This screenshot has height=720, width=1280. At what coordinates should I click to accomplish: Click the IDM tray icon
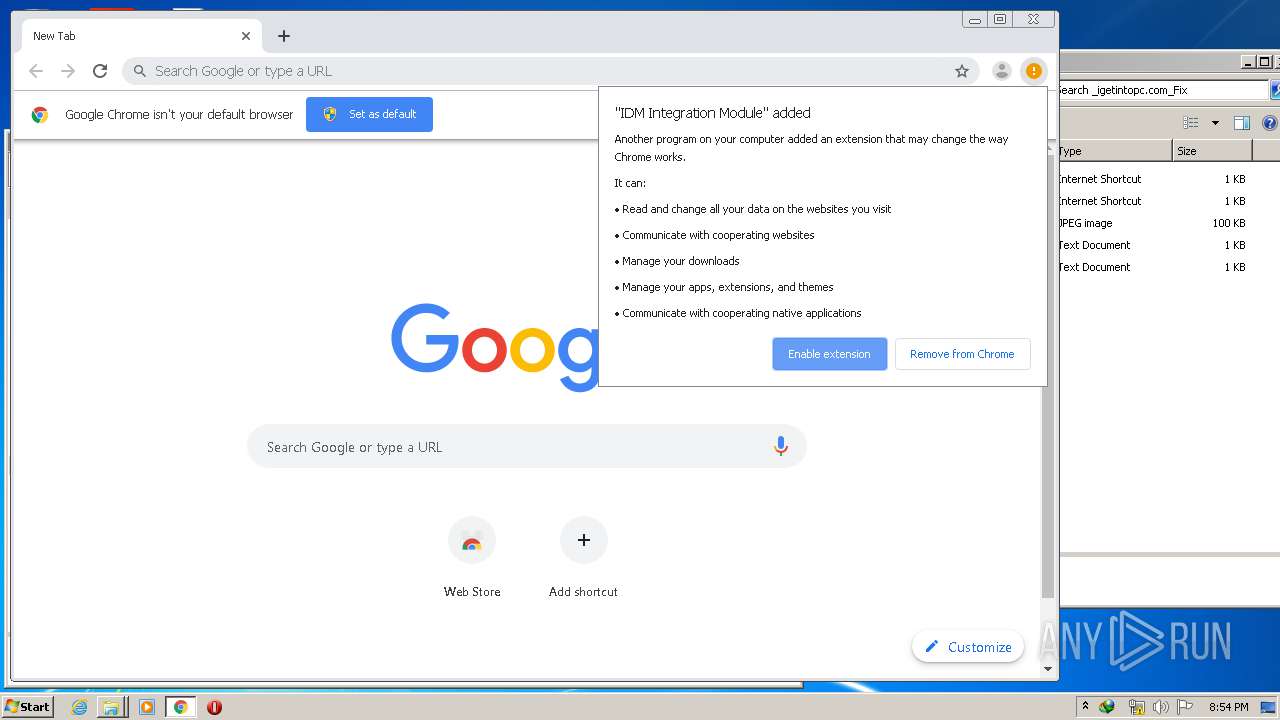click(1107, 707)
